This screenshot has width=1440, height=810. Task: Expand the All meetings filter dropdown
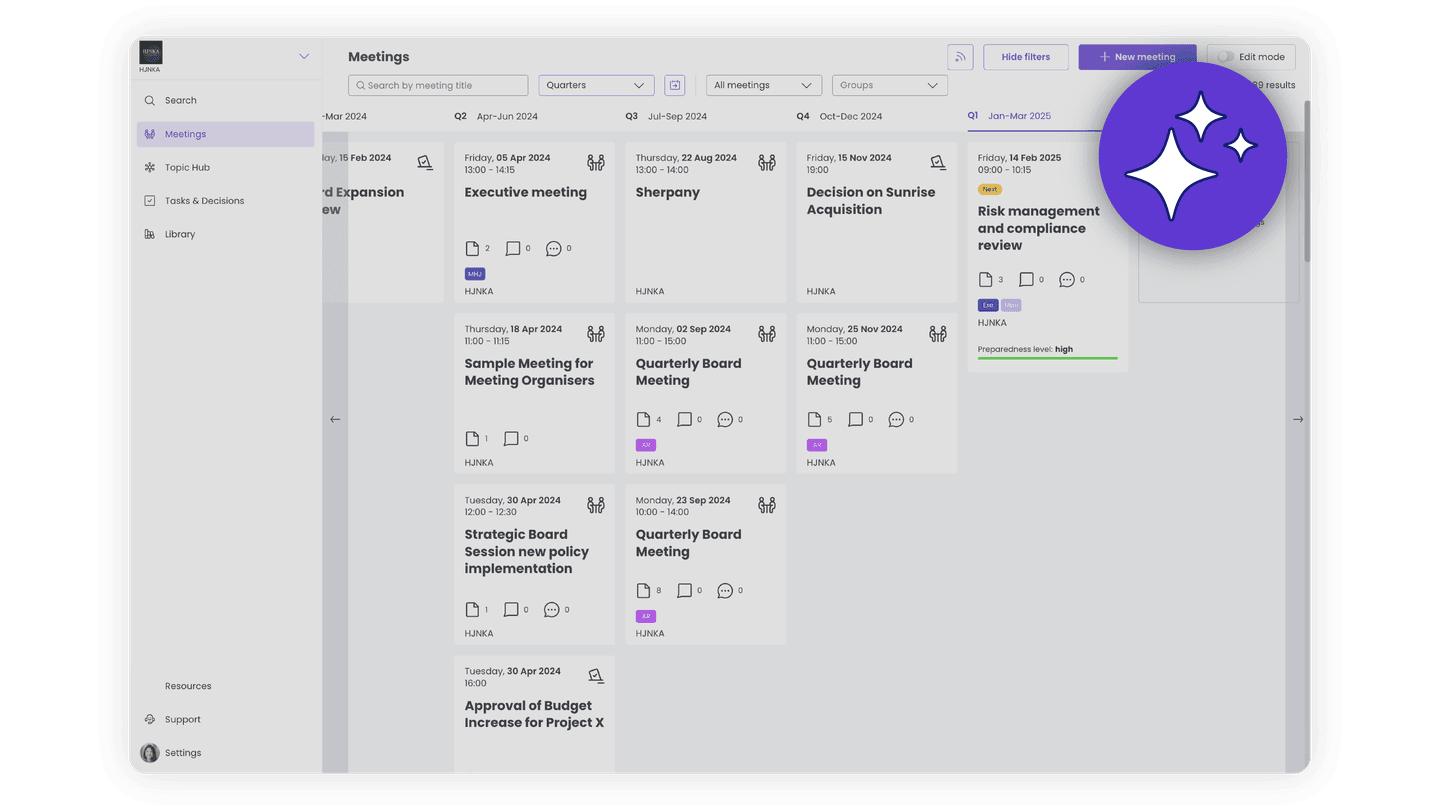click(x=764, y=85)
